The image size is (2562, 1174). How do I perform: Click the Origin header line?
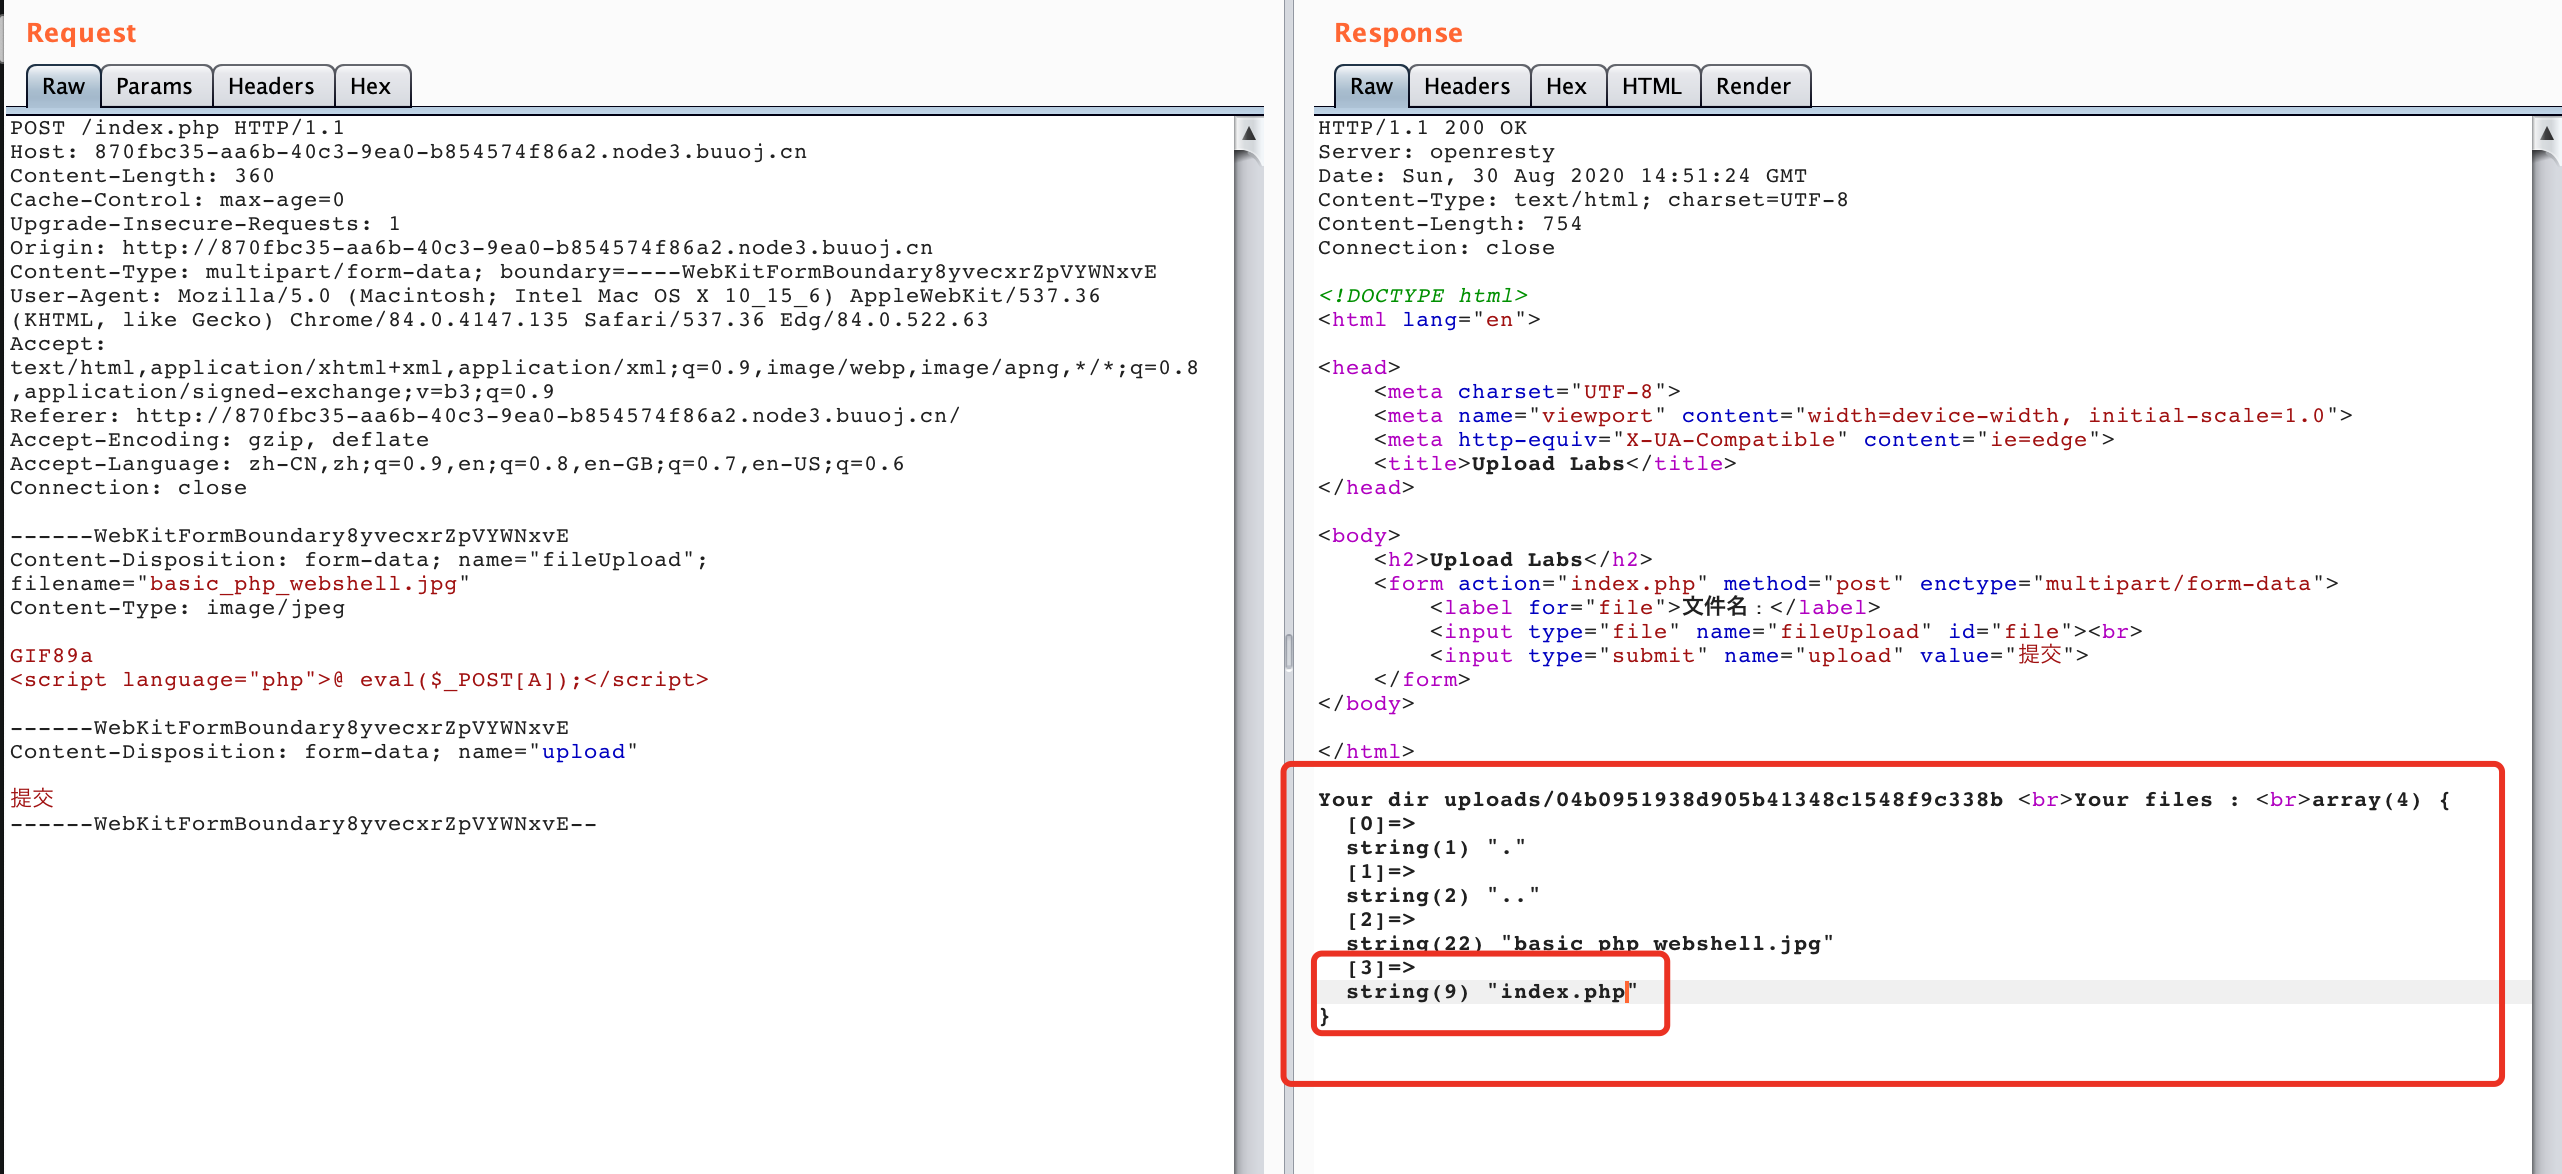[471, 248]
